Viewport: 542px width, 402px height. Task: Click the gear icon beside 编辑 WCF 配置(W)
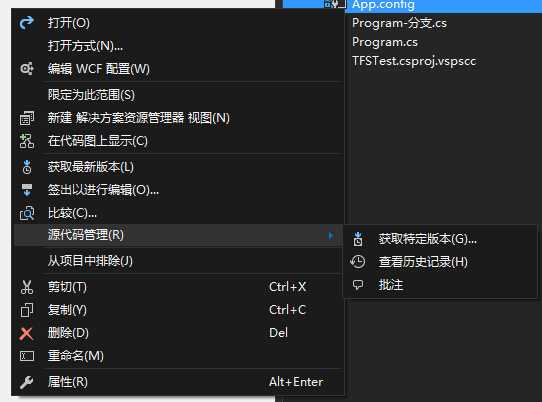[27, 69]
